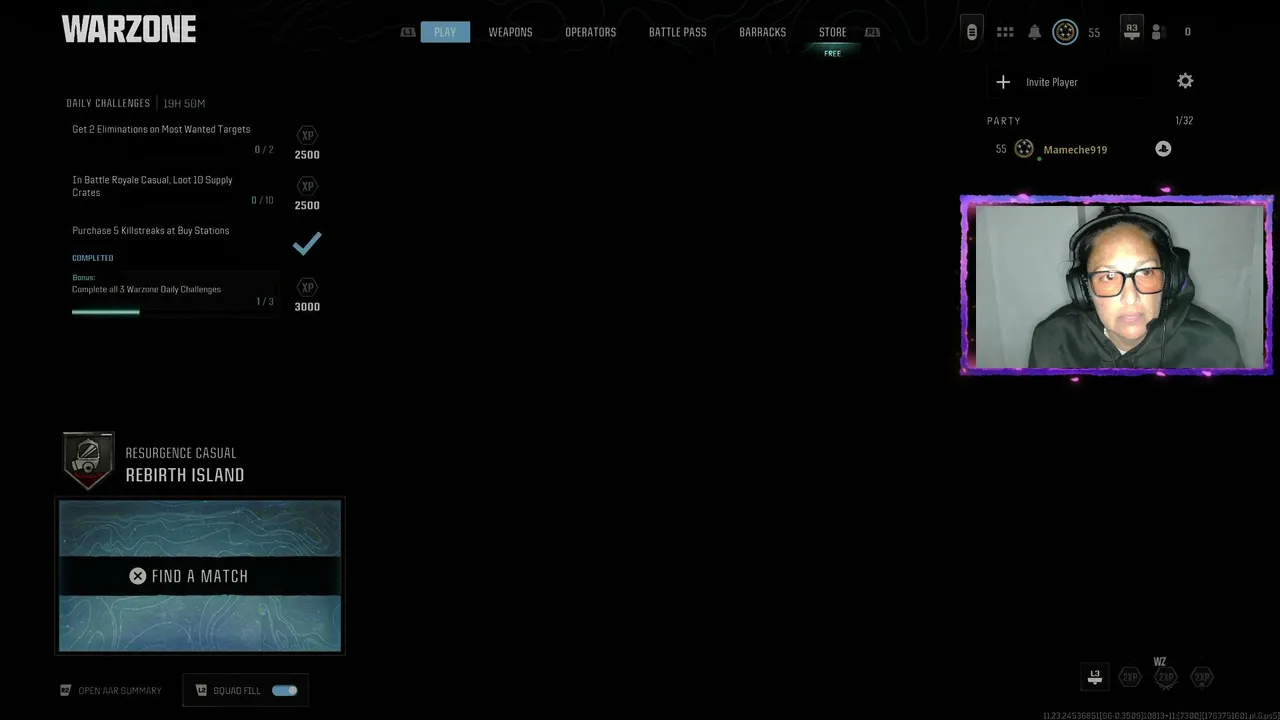Click the Complete all 3 Warzone Daily Challenges text
Image resolution: width=1280 pixels, height=720 pixels.
(x=146, y=289)
